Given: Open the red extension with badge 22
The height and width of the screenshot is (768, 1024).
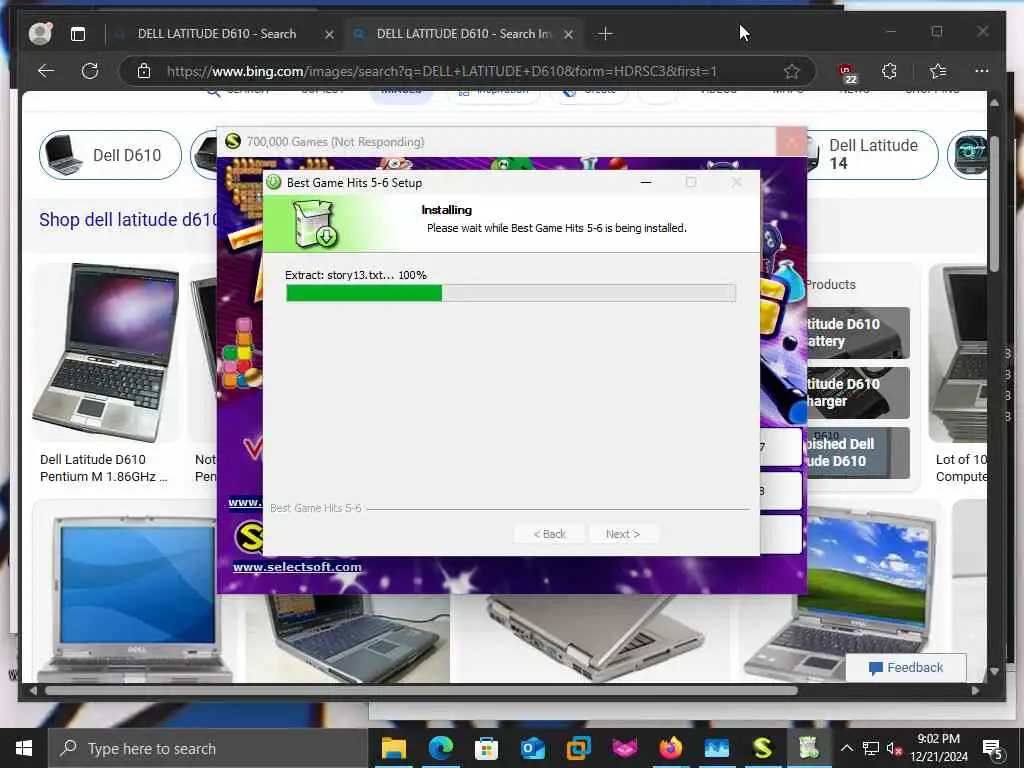Looking at the screenshot, I should click(x=847, y=72).
